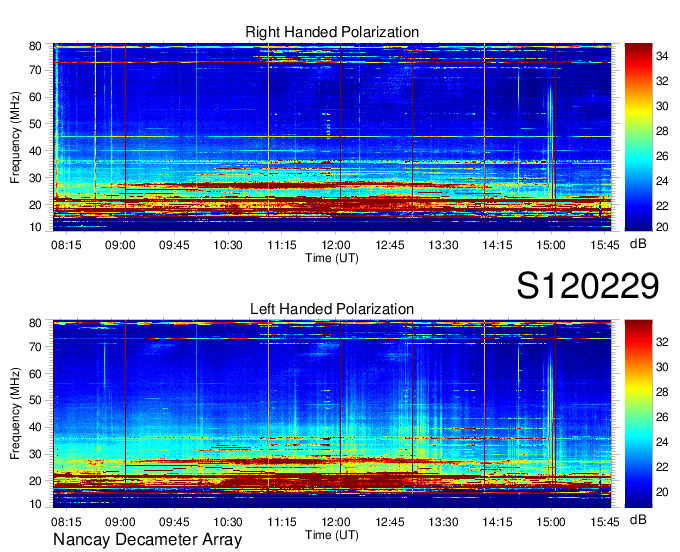Click the 'Right Handed Polarization' plot title
Screen dimensions: 680x552
(332, 32)
